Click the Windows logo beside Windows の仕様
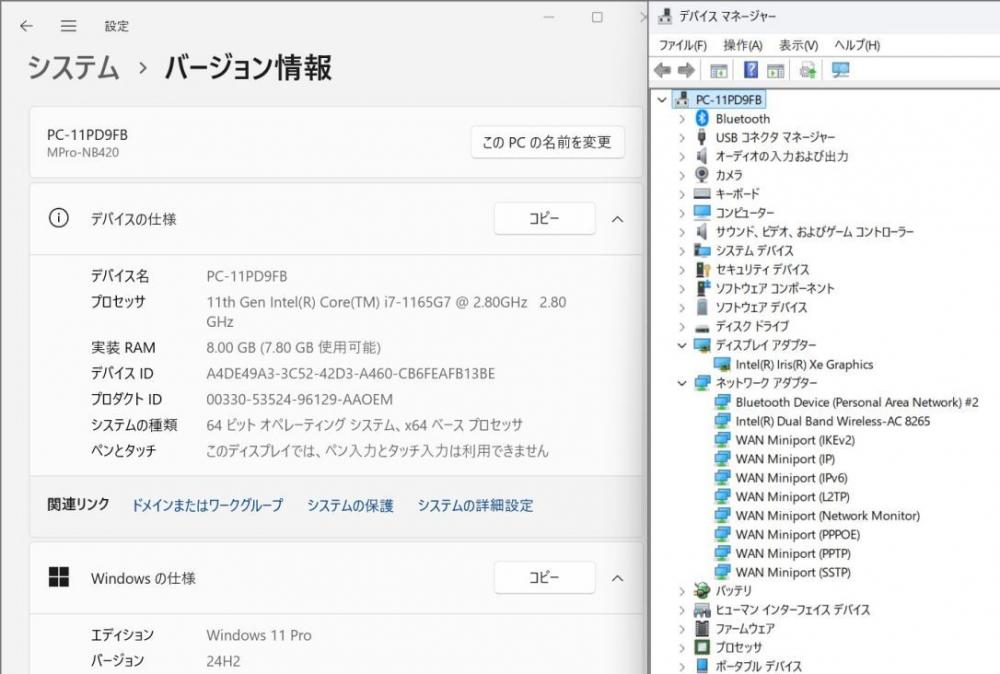 (59, 577)
